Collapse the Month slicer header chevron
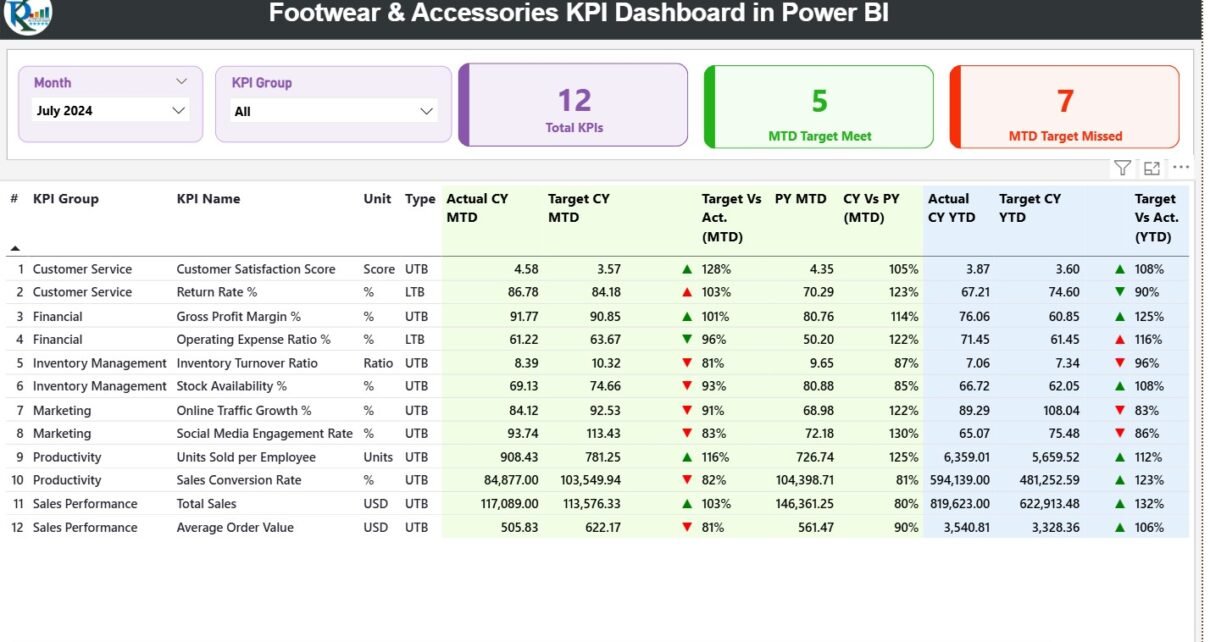The width and height of the screenshot is (1210, 642). pyautogui.click(x=181, y=82)
